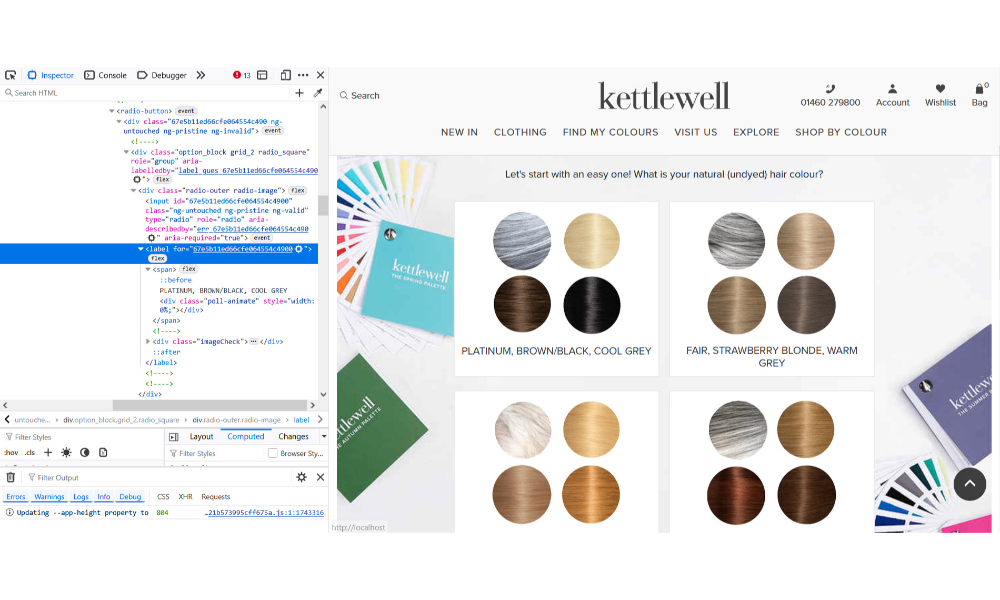1000x600 pixels.
Task: Click the scroll-to-top arrow button
Action: click(x=969, y=484)
